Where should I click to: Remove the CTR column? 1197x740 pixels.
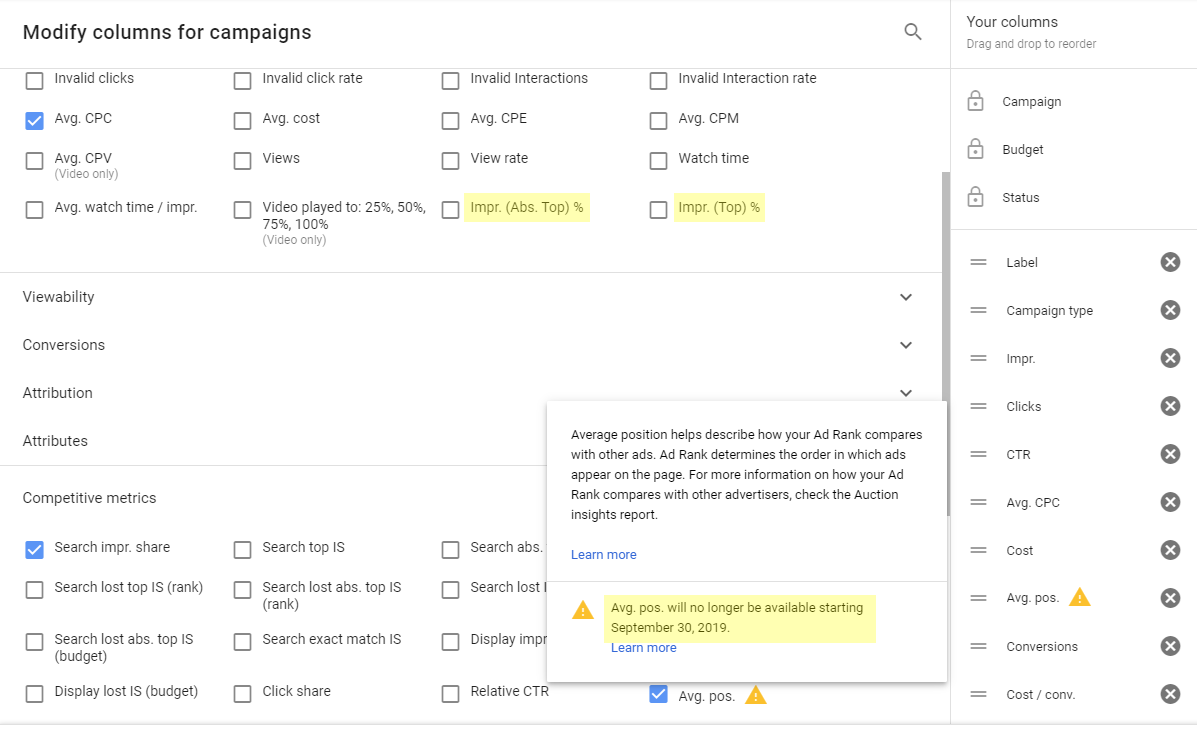[x=1170, y=454]
